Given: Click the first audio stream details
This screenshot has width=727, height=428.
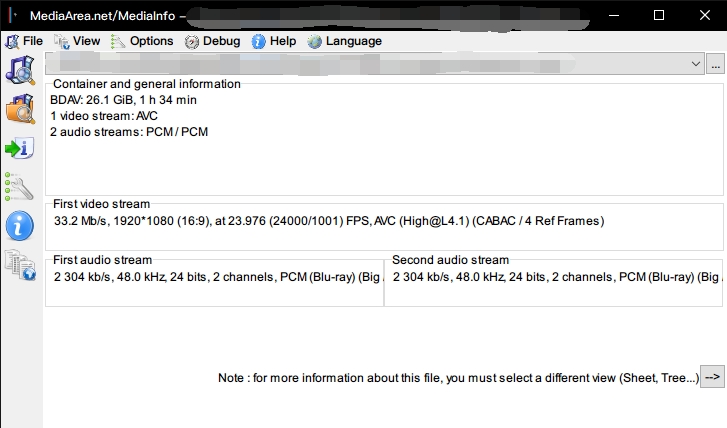Looking at the screenshot, I should [x=215, y=276].
